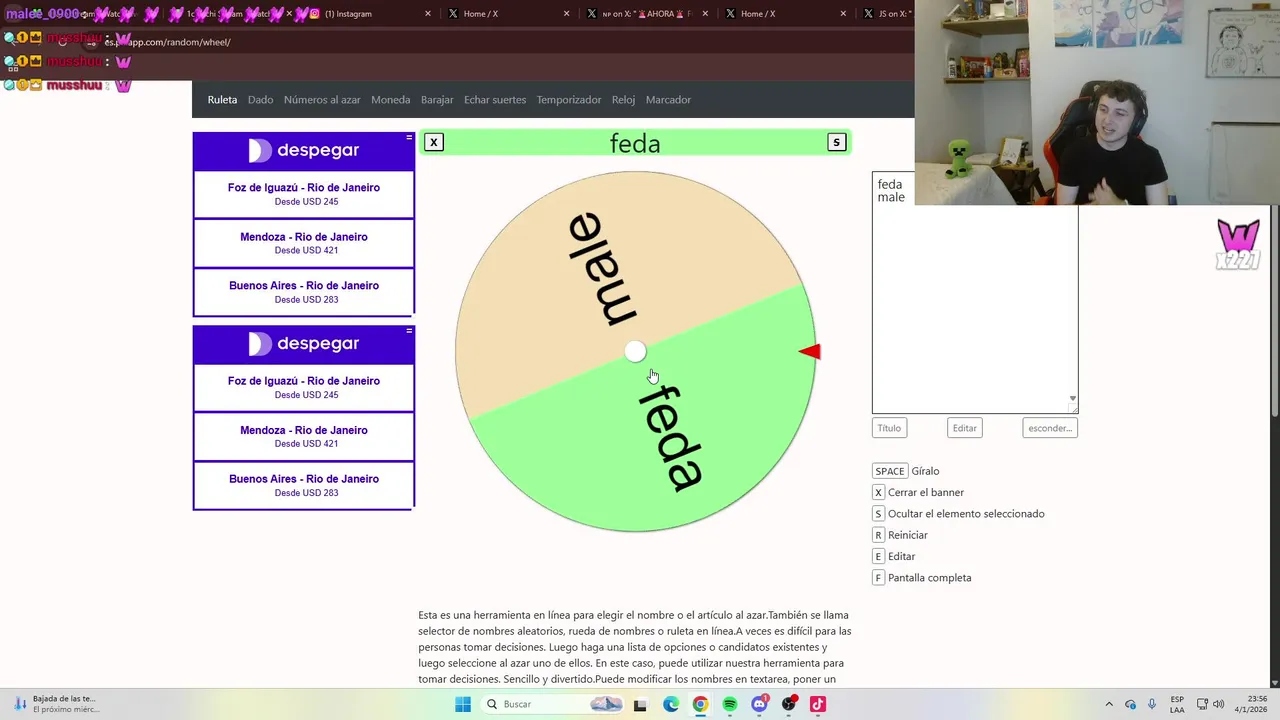
Task: Open Microsoft Edge from the taskbar
Action: coord(671,704)
